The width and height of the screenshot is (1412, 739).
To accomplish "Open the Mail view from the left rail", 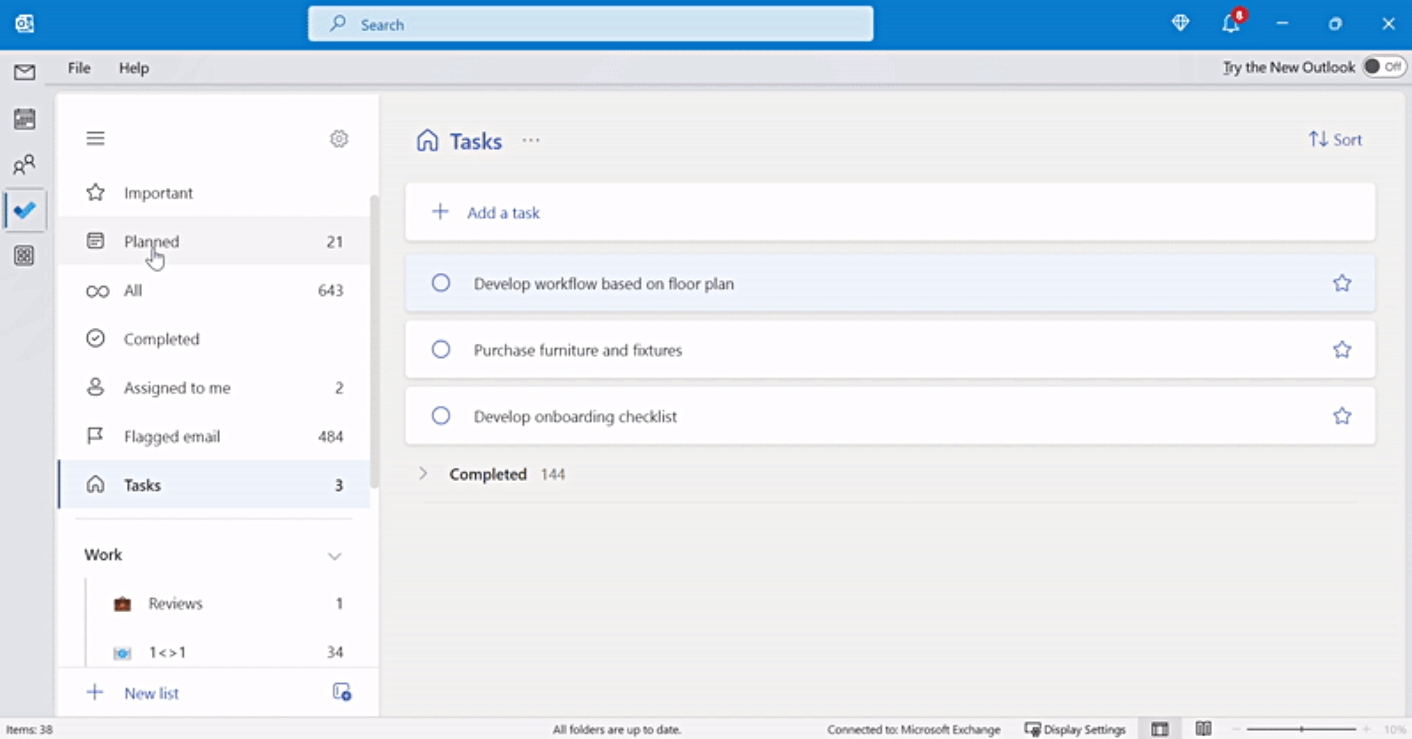I will 24,71.
